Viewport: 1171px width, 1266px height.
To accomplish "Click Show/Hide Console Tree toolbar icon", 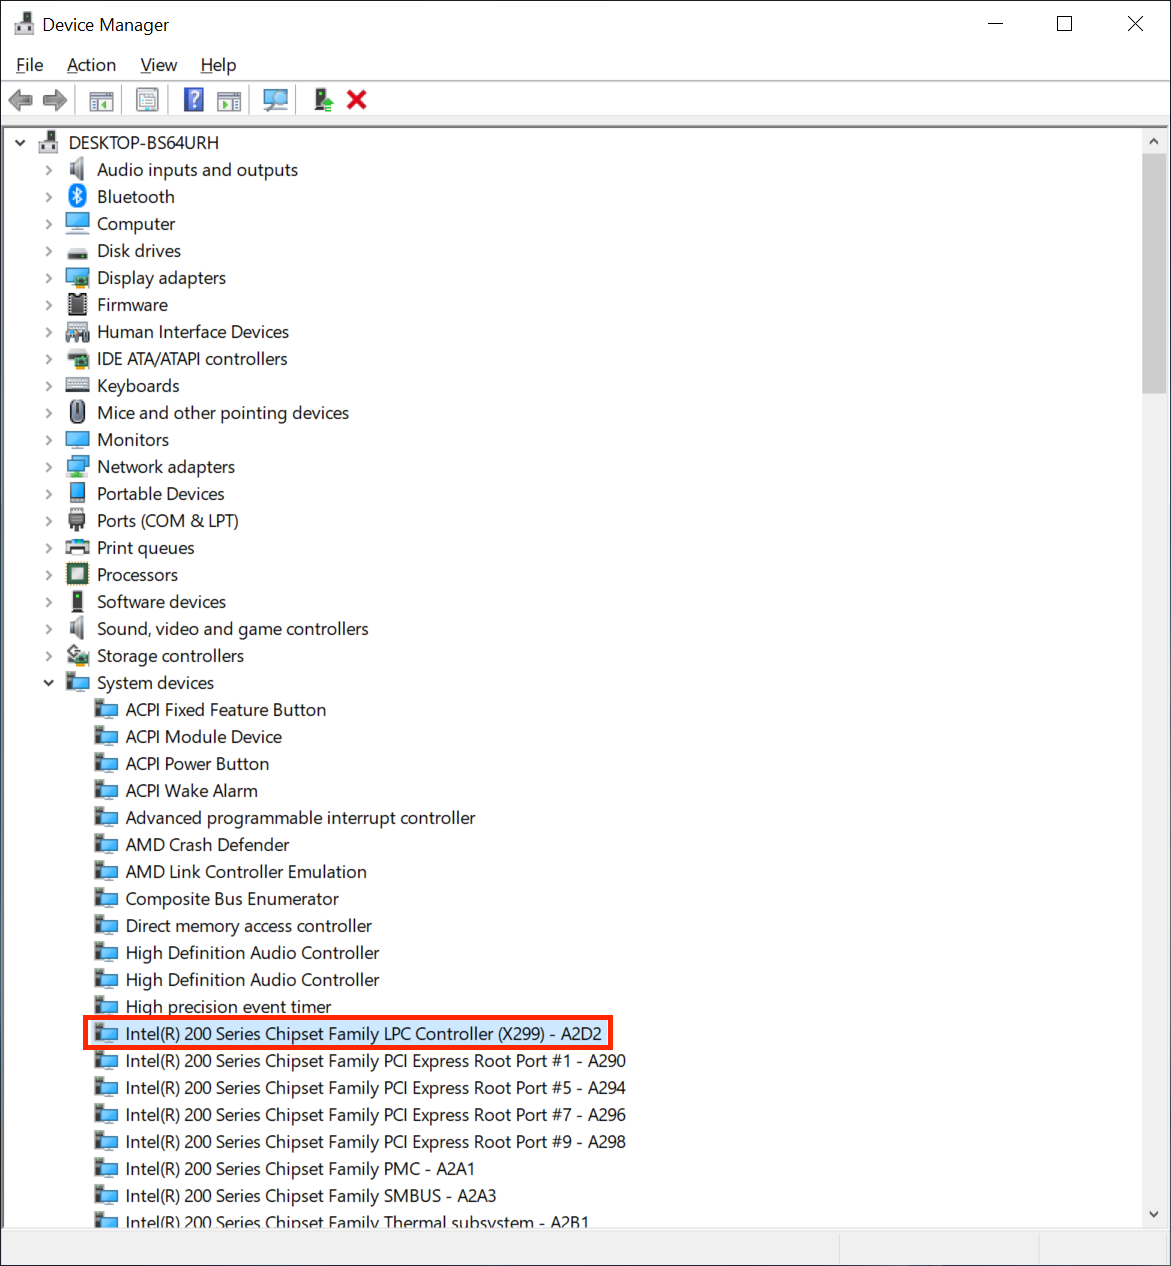I will (101, 100).
